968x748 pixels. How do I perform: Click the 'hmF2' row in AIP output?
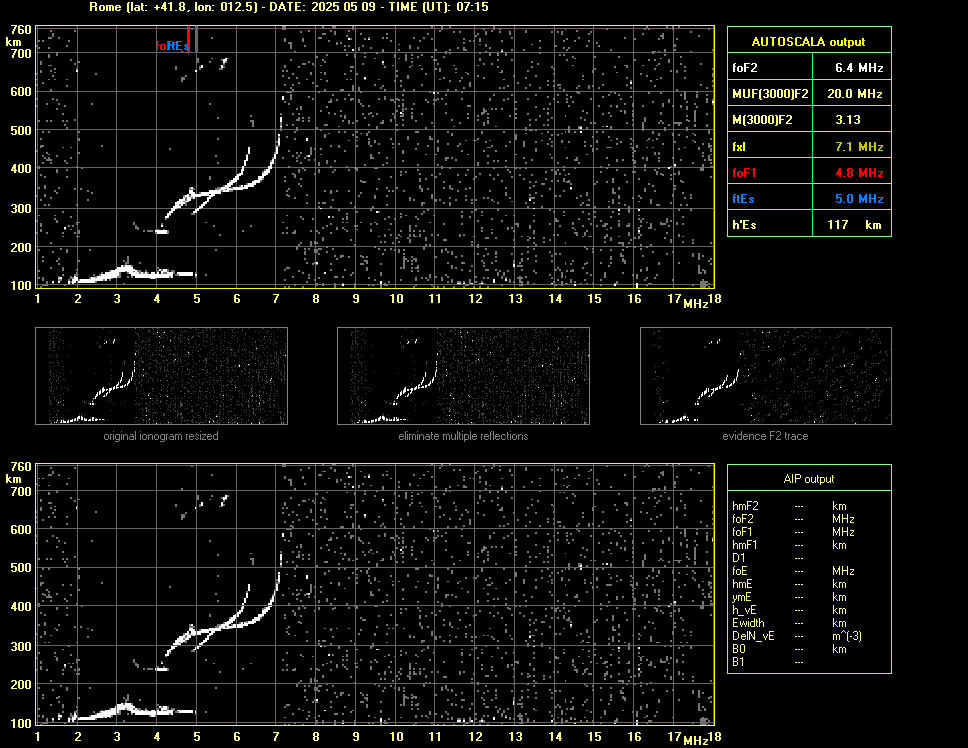(793, 506)
